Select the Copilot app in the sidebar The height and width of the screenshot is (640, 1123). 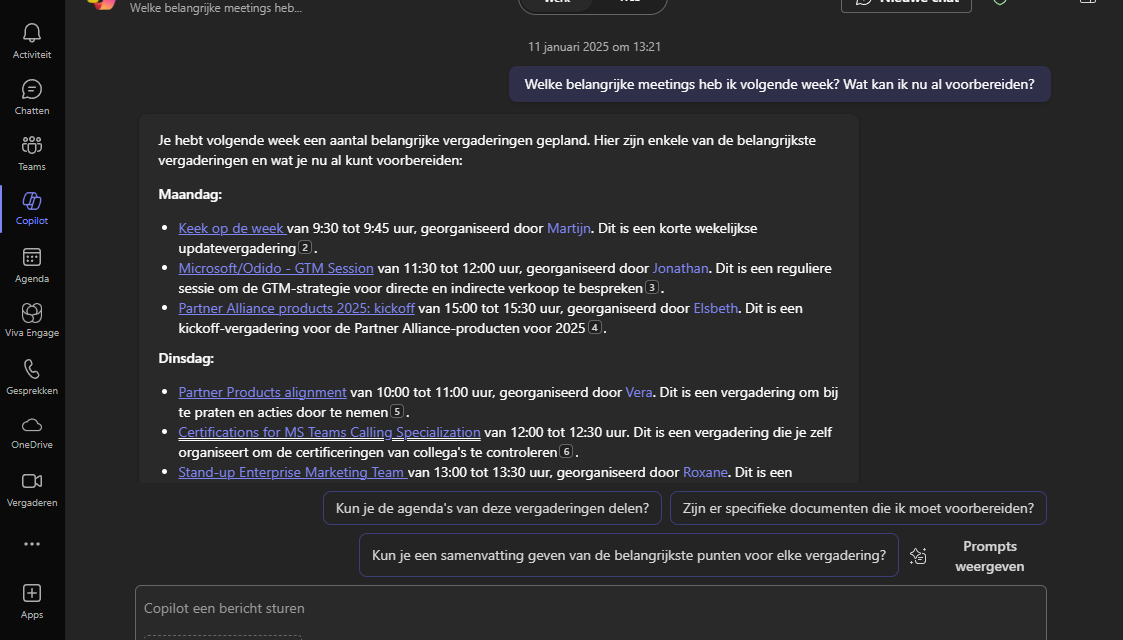[32, 208]
